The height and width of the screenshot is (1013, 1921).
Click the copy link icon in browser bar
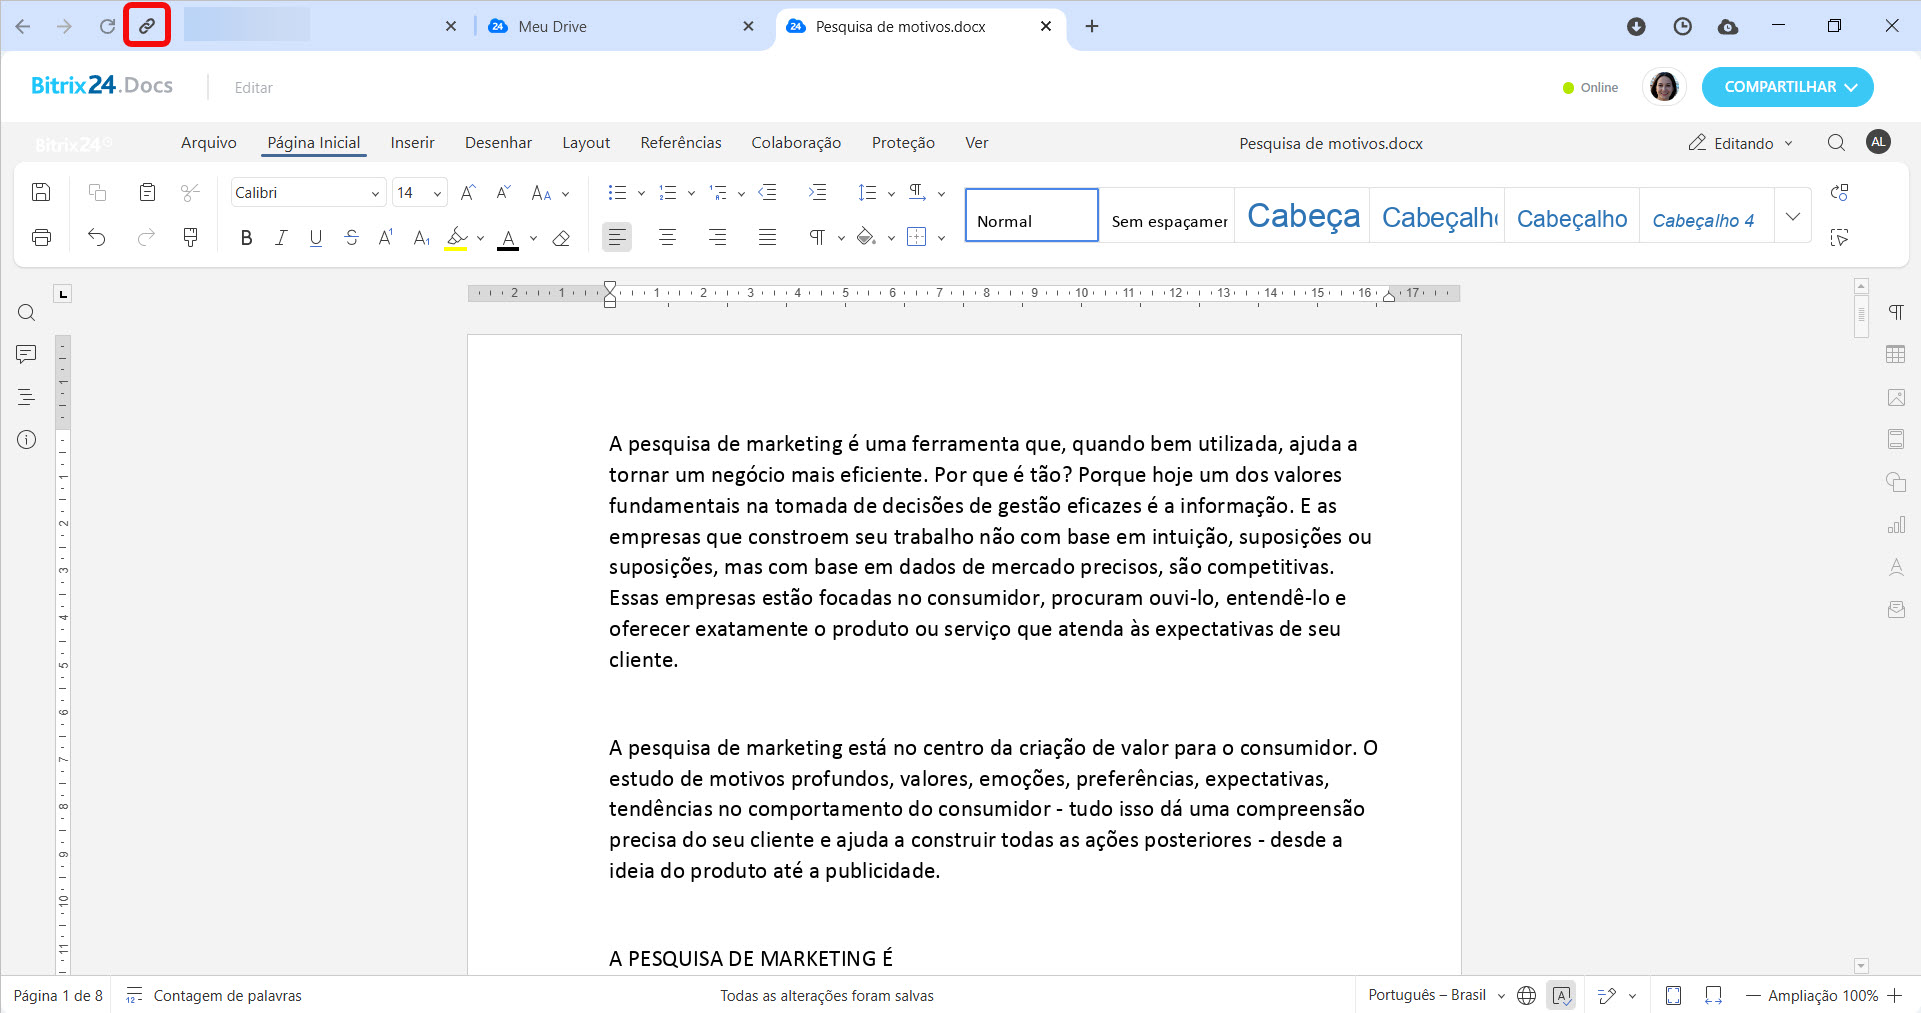(x=147, y=26)
